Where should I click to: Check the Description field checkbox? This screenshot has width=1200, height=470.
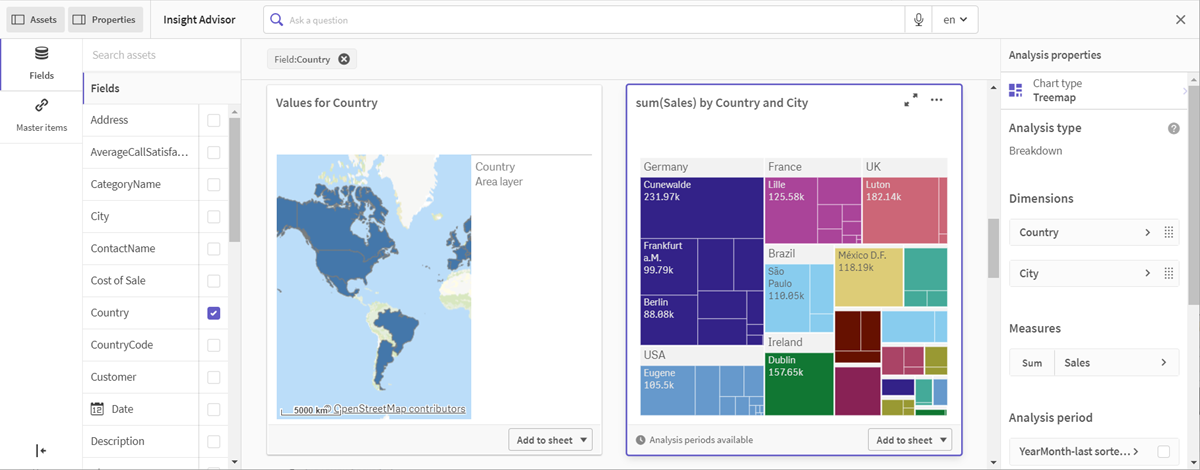tap(214, 441)
